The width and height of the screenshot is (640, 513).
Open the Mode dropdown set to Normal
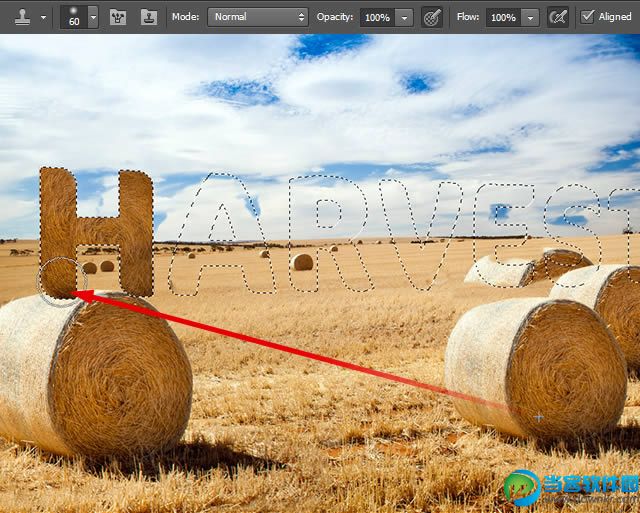(x=258, y=17)
